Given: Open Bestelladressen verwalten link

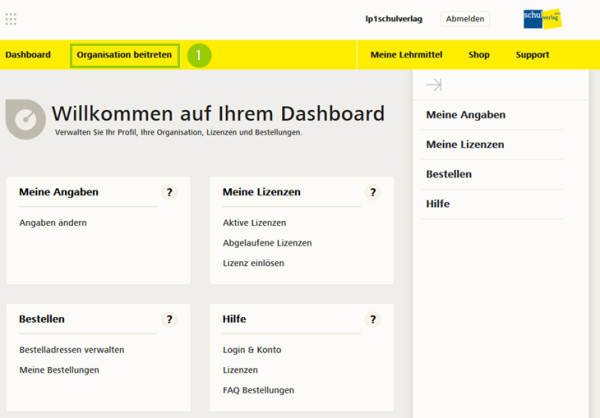Looking at the screenshot, I should [x=72, y=350].
